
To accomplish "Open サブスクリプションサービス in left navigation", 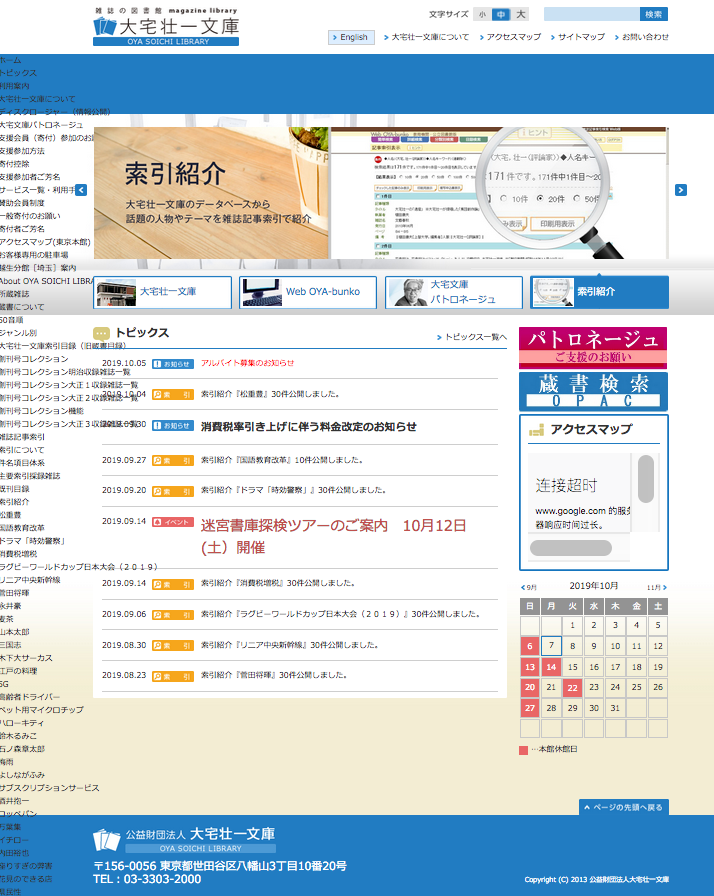I will (50, 788).
